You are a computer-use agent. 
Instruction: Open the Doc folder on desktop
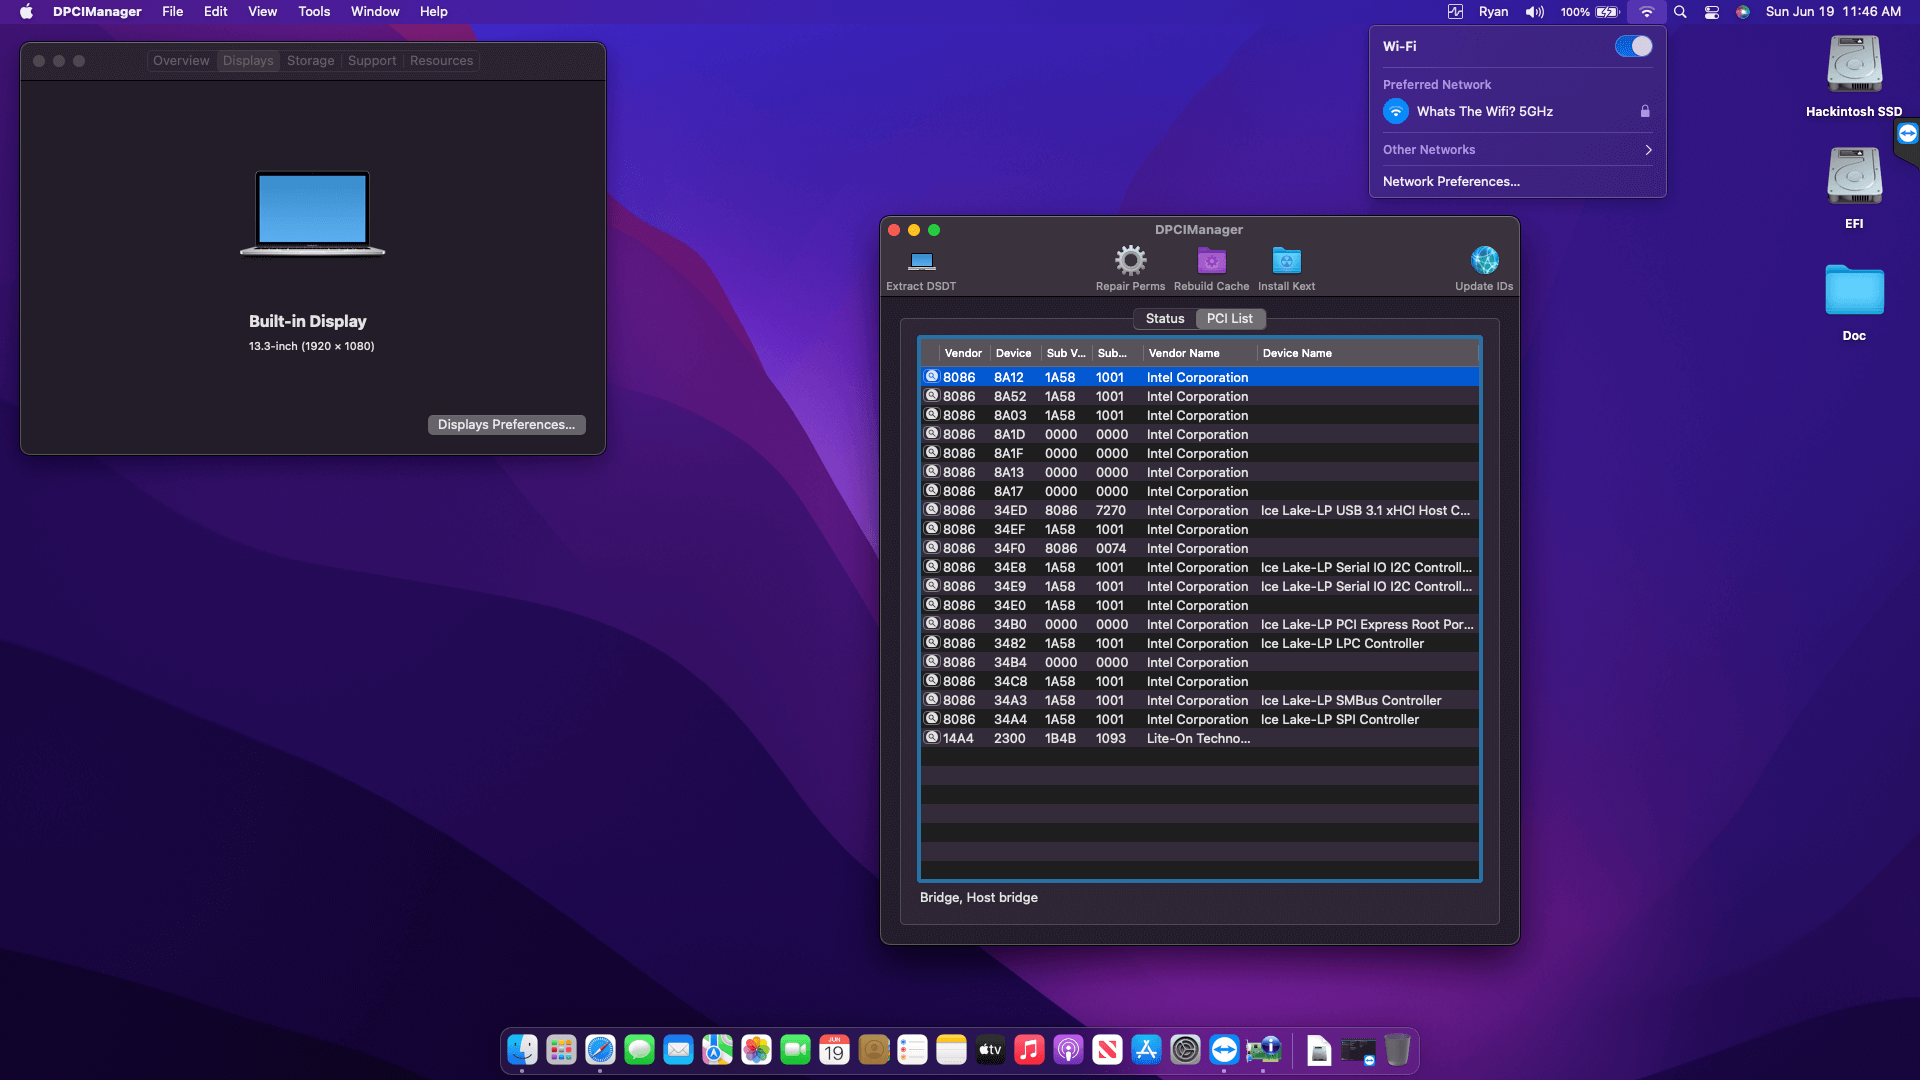(1854, 291)
